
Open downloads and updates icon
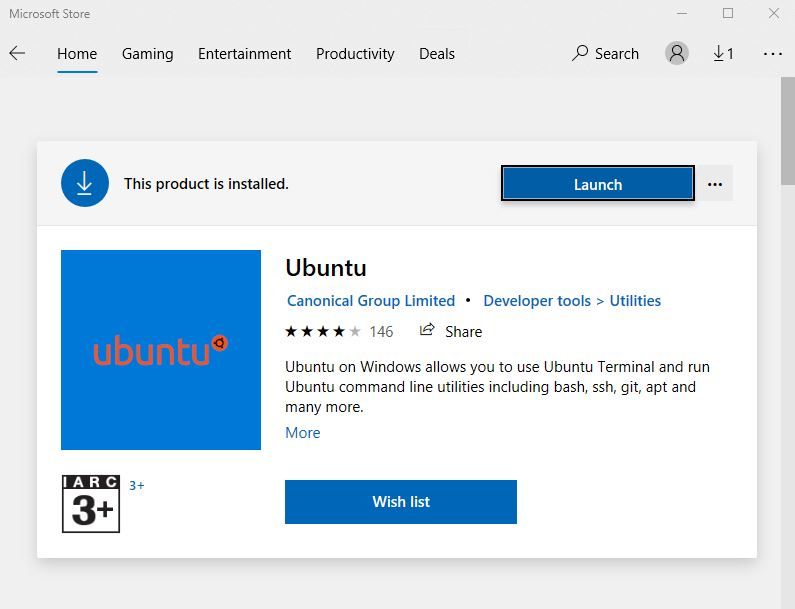[x=723, y=54]
